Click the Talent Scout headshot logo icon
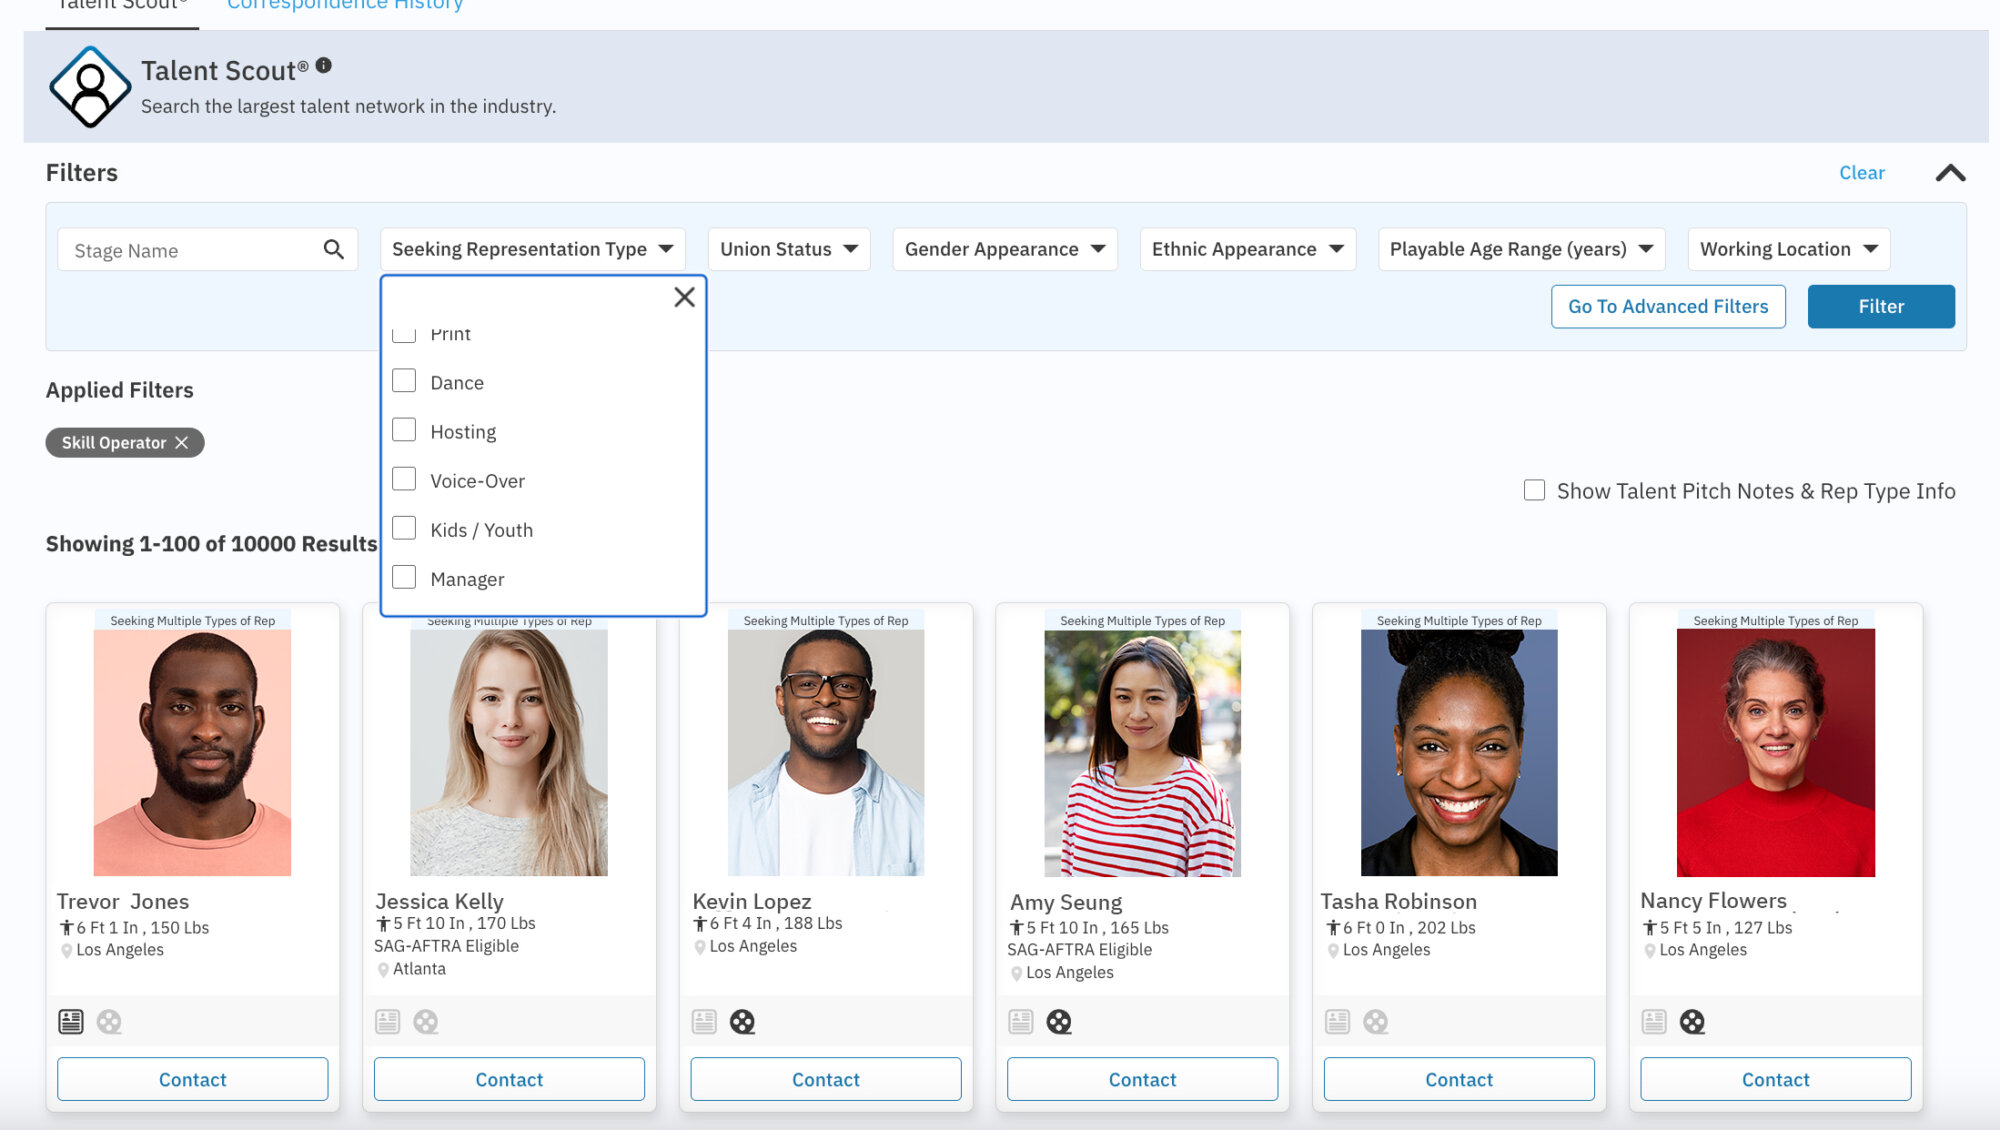This screenshot has height=1130, width=2000. (90, 87)
